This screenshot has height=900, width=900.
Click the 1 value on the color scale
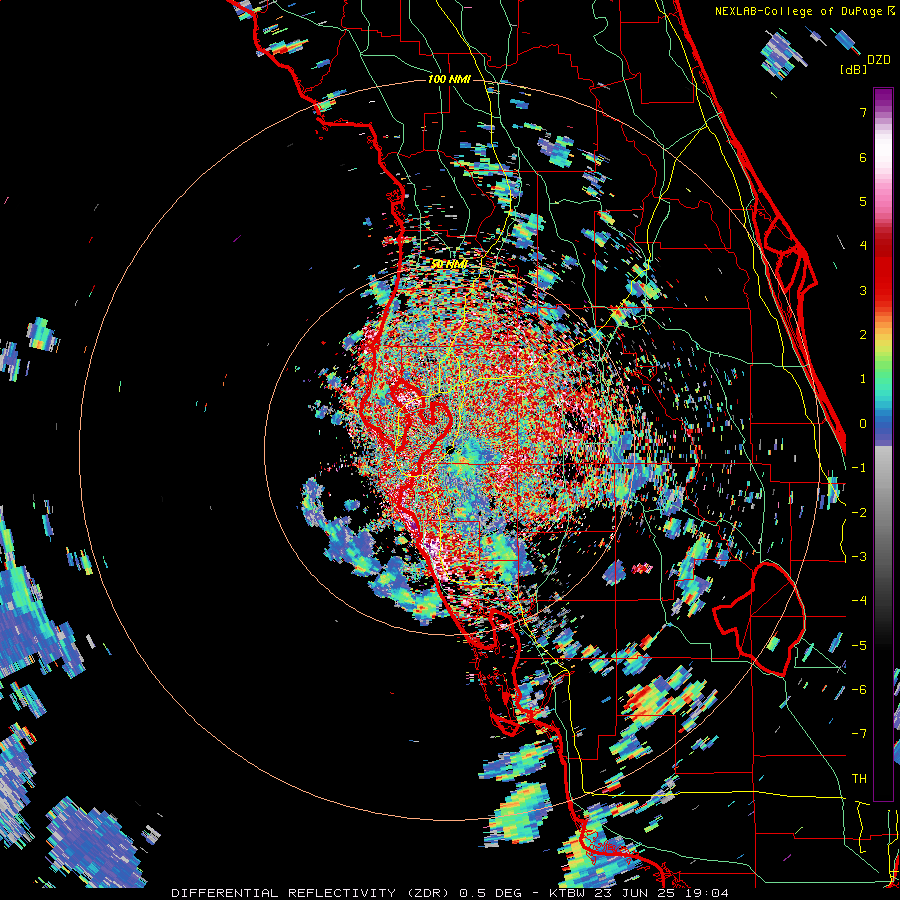point(863,379)
